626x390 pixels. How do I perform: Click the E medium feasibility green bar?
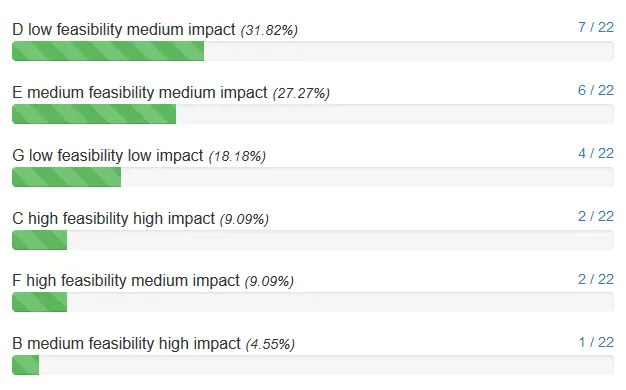[94, 114]
